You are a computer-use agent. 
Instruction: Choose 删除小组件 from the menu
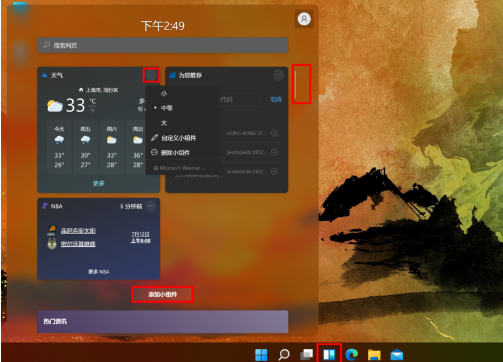[183, 153]
